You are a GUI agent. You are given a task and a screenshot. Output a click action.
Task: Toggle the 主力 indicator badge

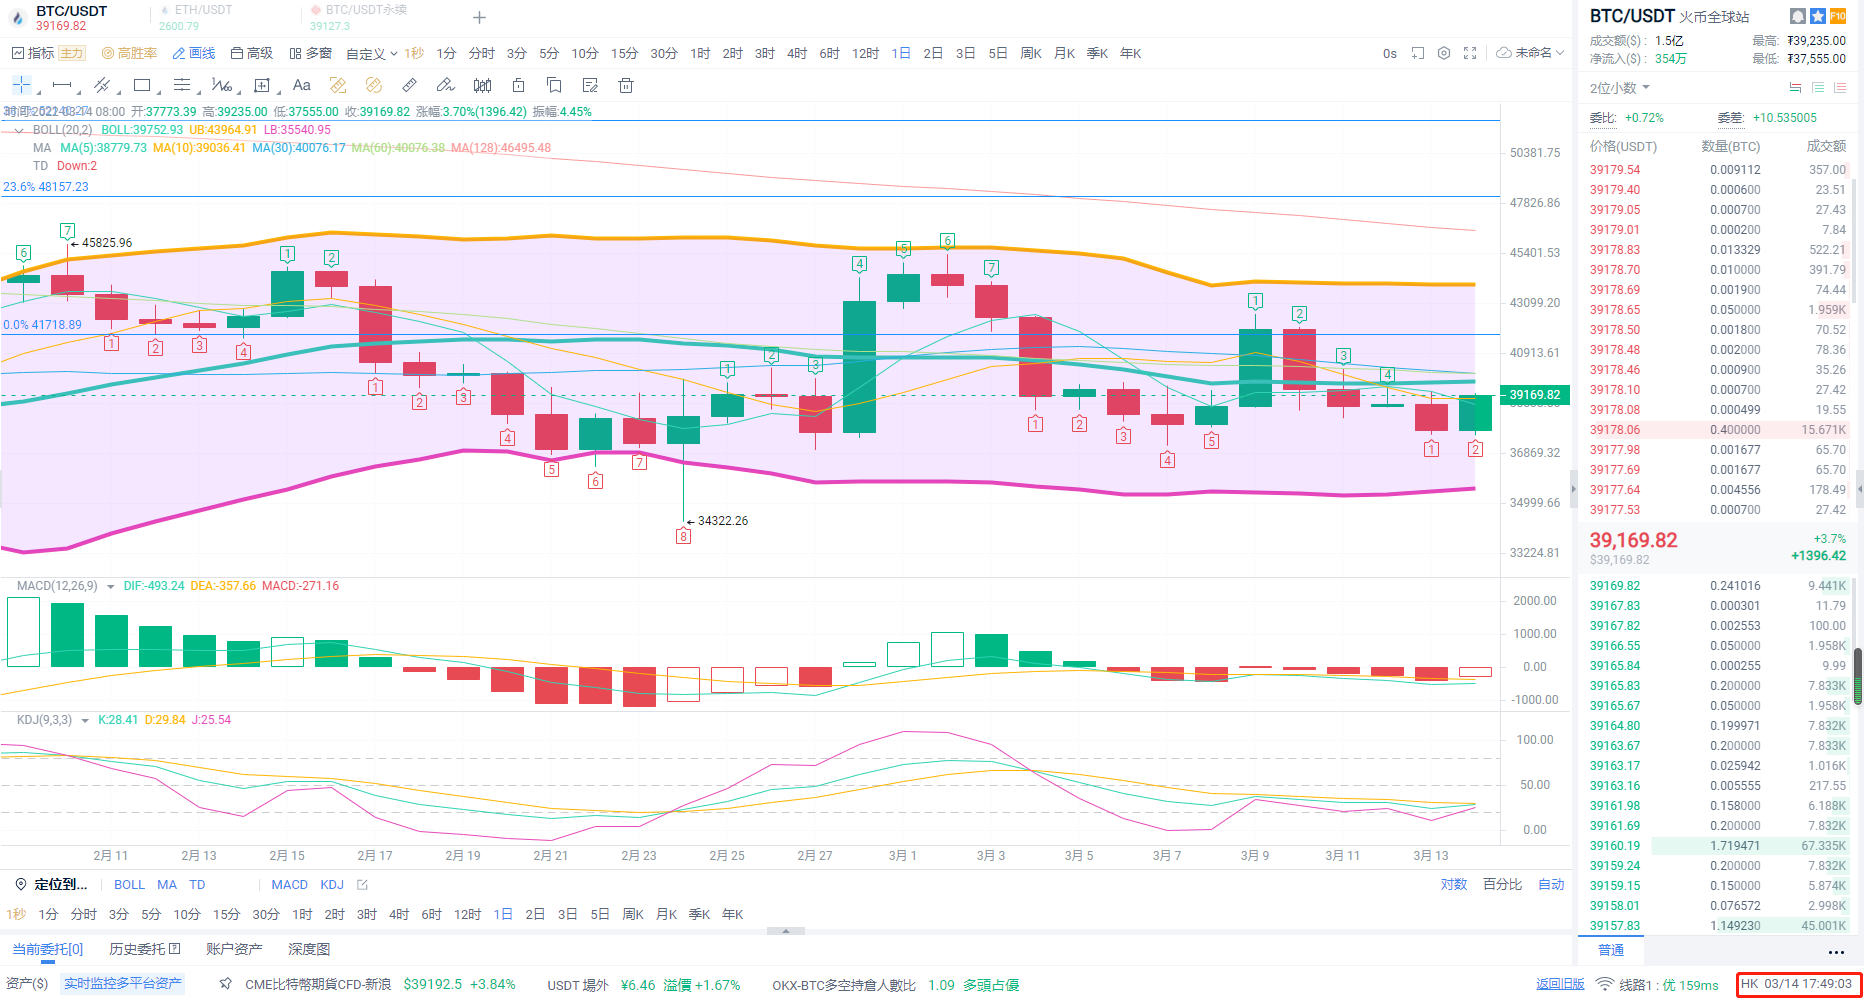(72, 53)
